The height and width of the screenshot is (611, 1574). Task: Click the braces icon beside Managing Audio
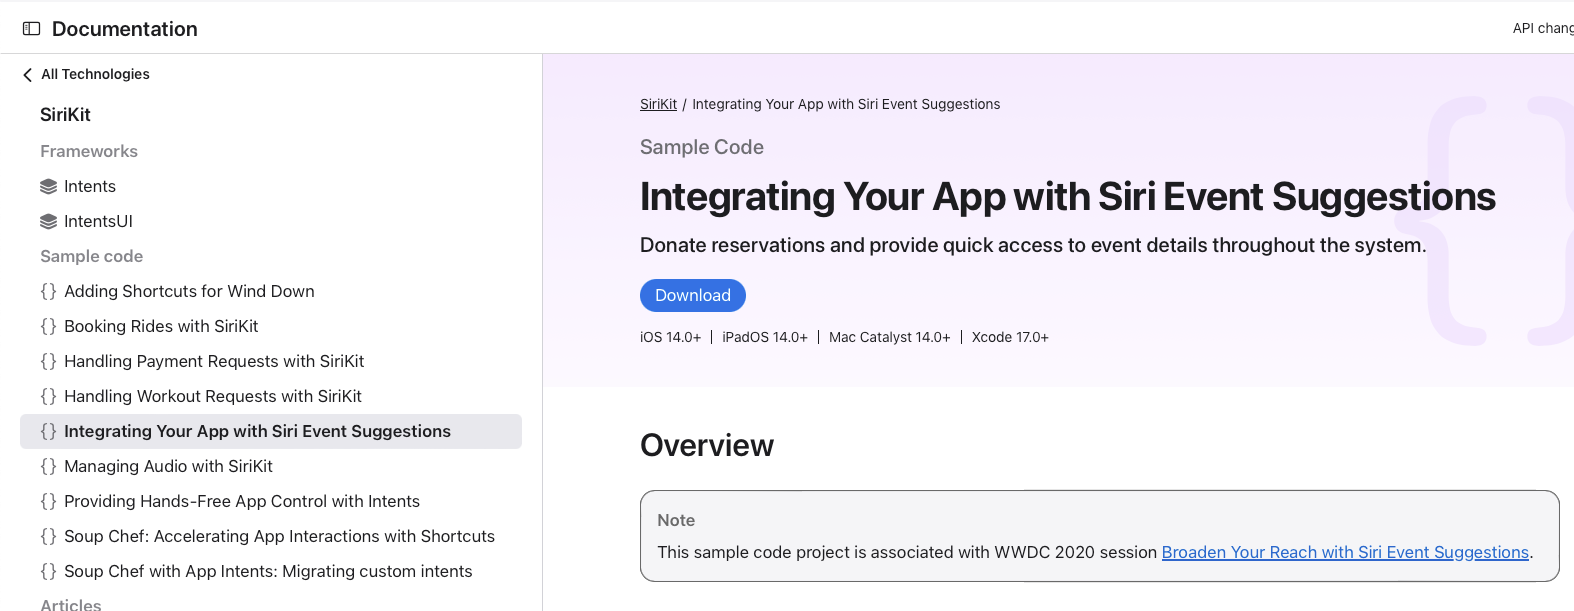pyautogui.click(x=48, y=467)
